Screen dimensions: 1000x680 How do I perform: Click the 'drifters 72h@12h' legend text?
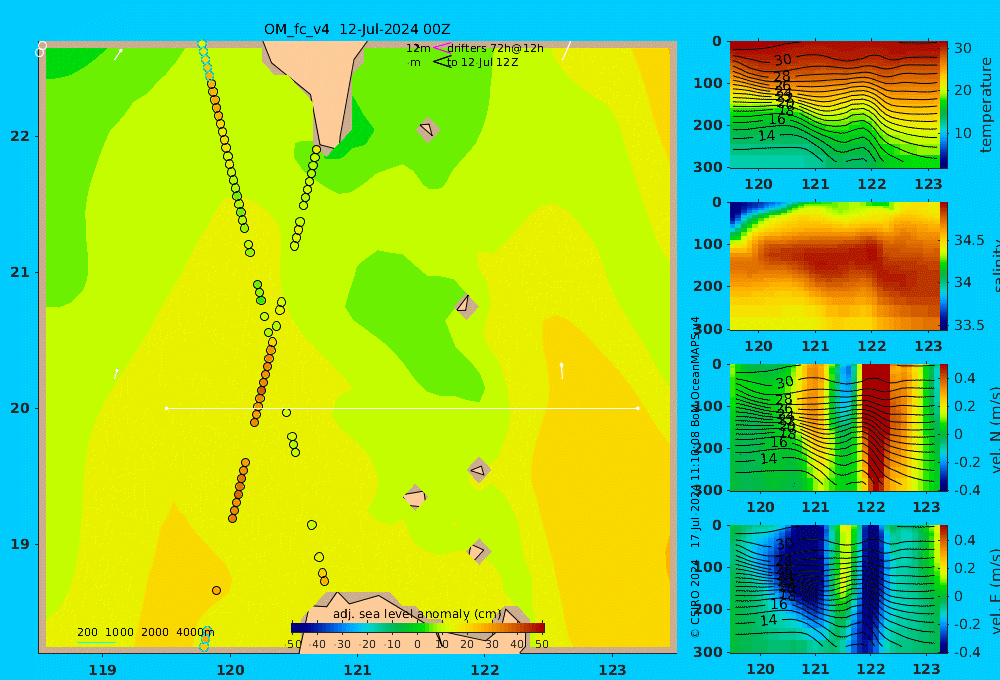point(495,48)
